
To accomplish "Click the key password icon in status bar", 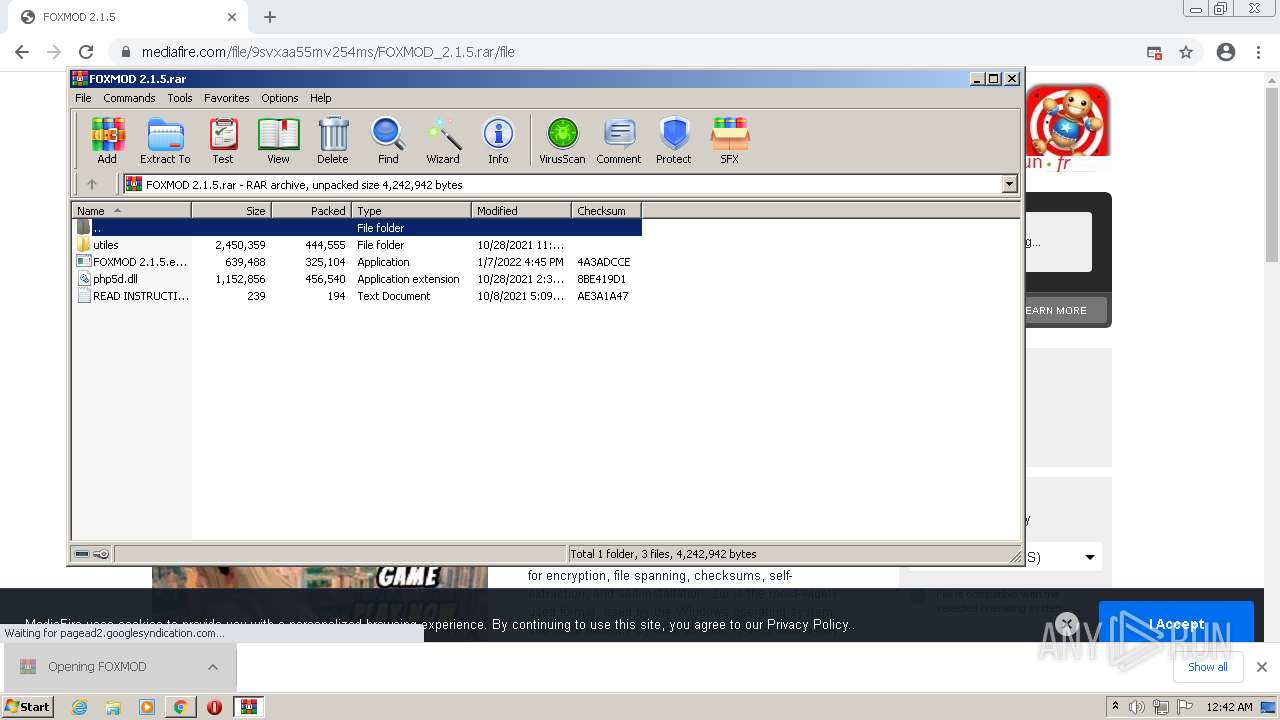I will (x=101, y=554).
